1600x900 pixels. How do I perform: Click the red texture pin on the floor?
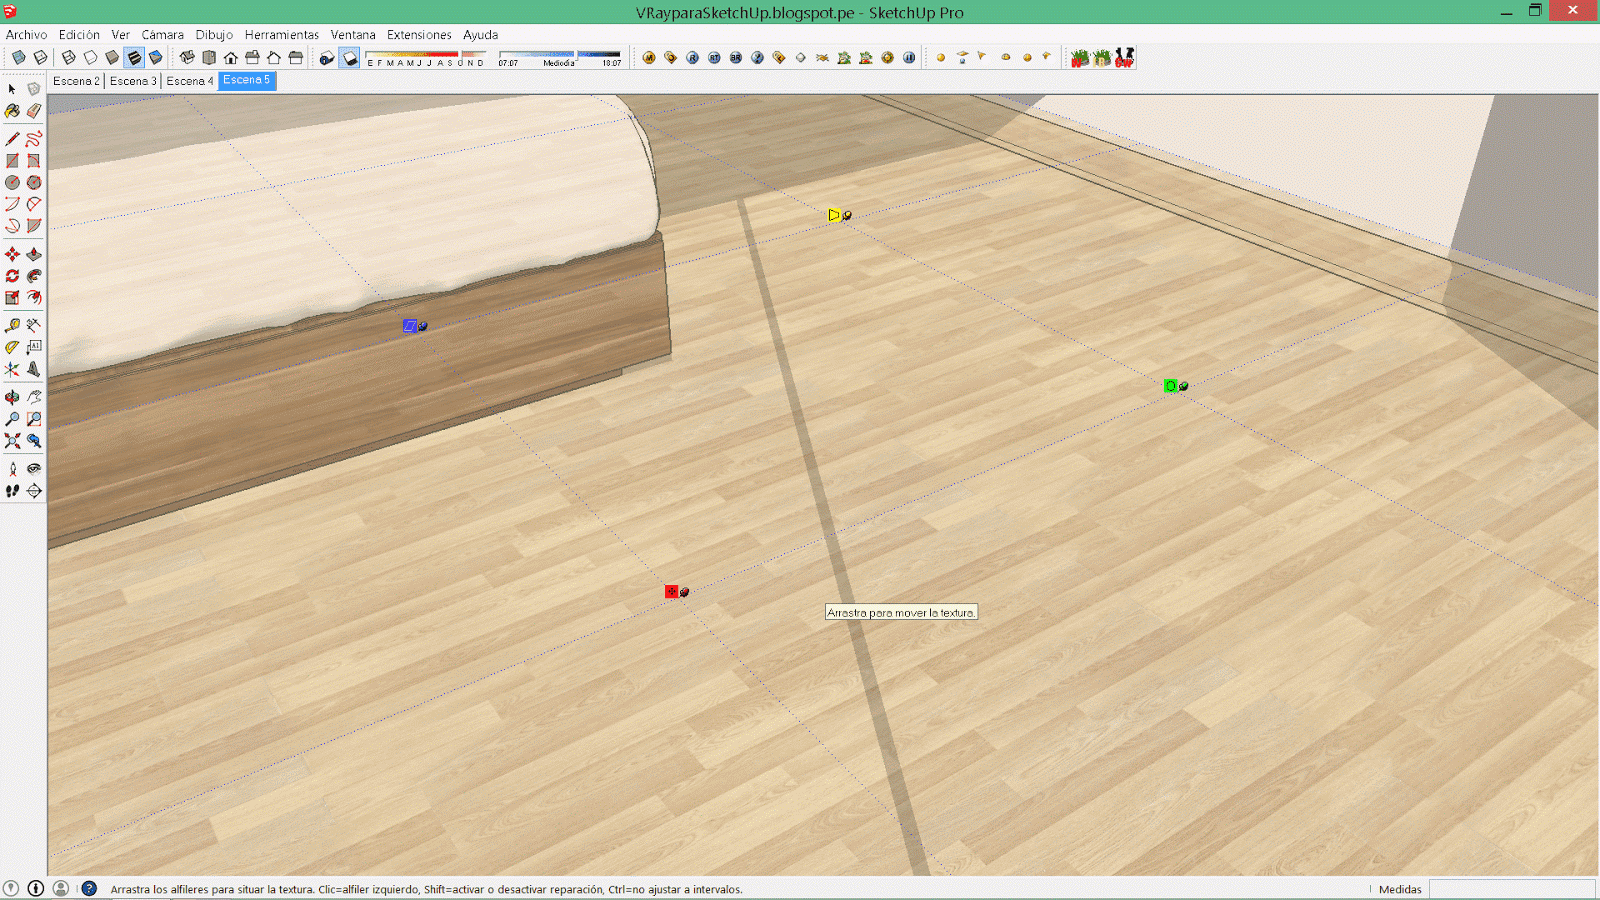point(672,591)
